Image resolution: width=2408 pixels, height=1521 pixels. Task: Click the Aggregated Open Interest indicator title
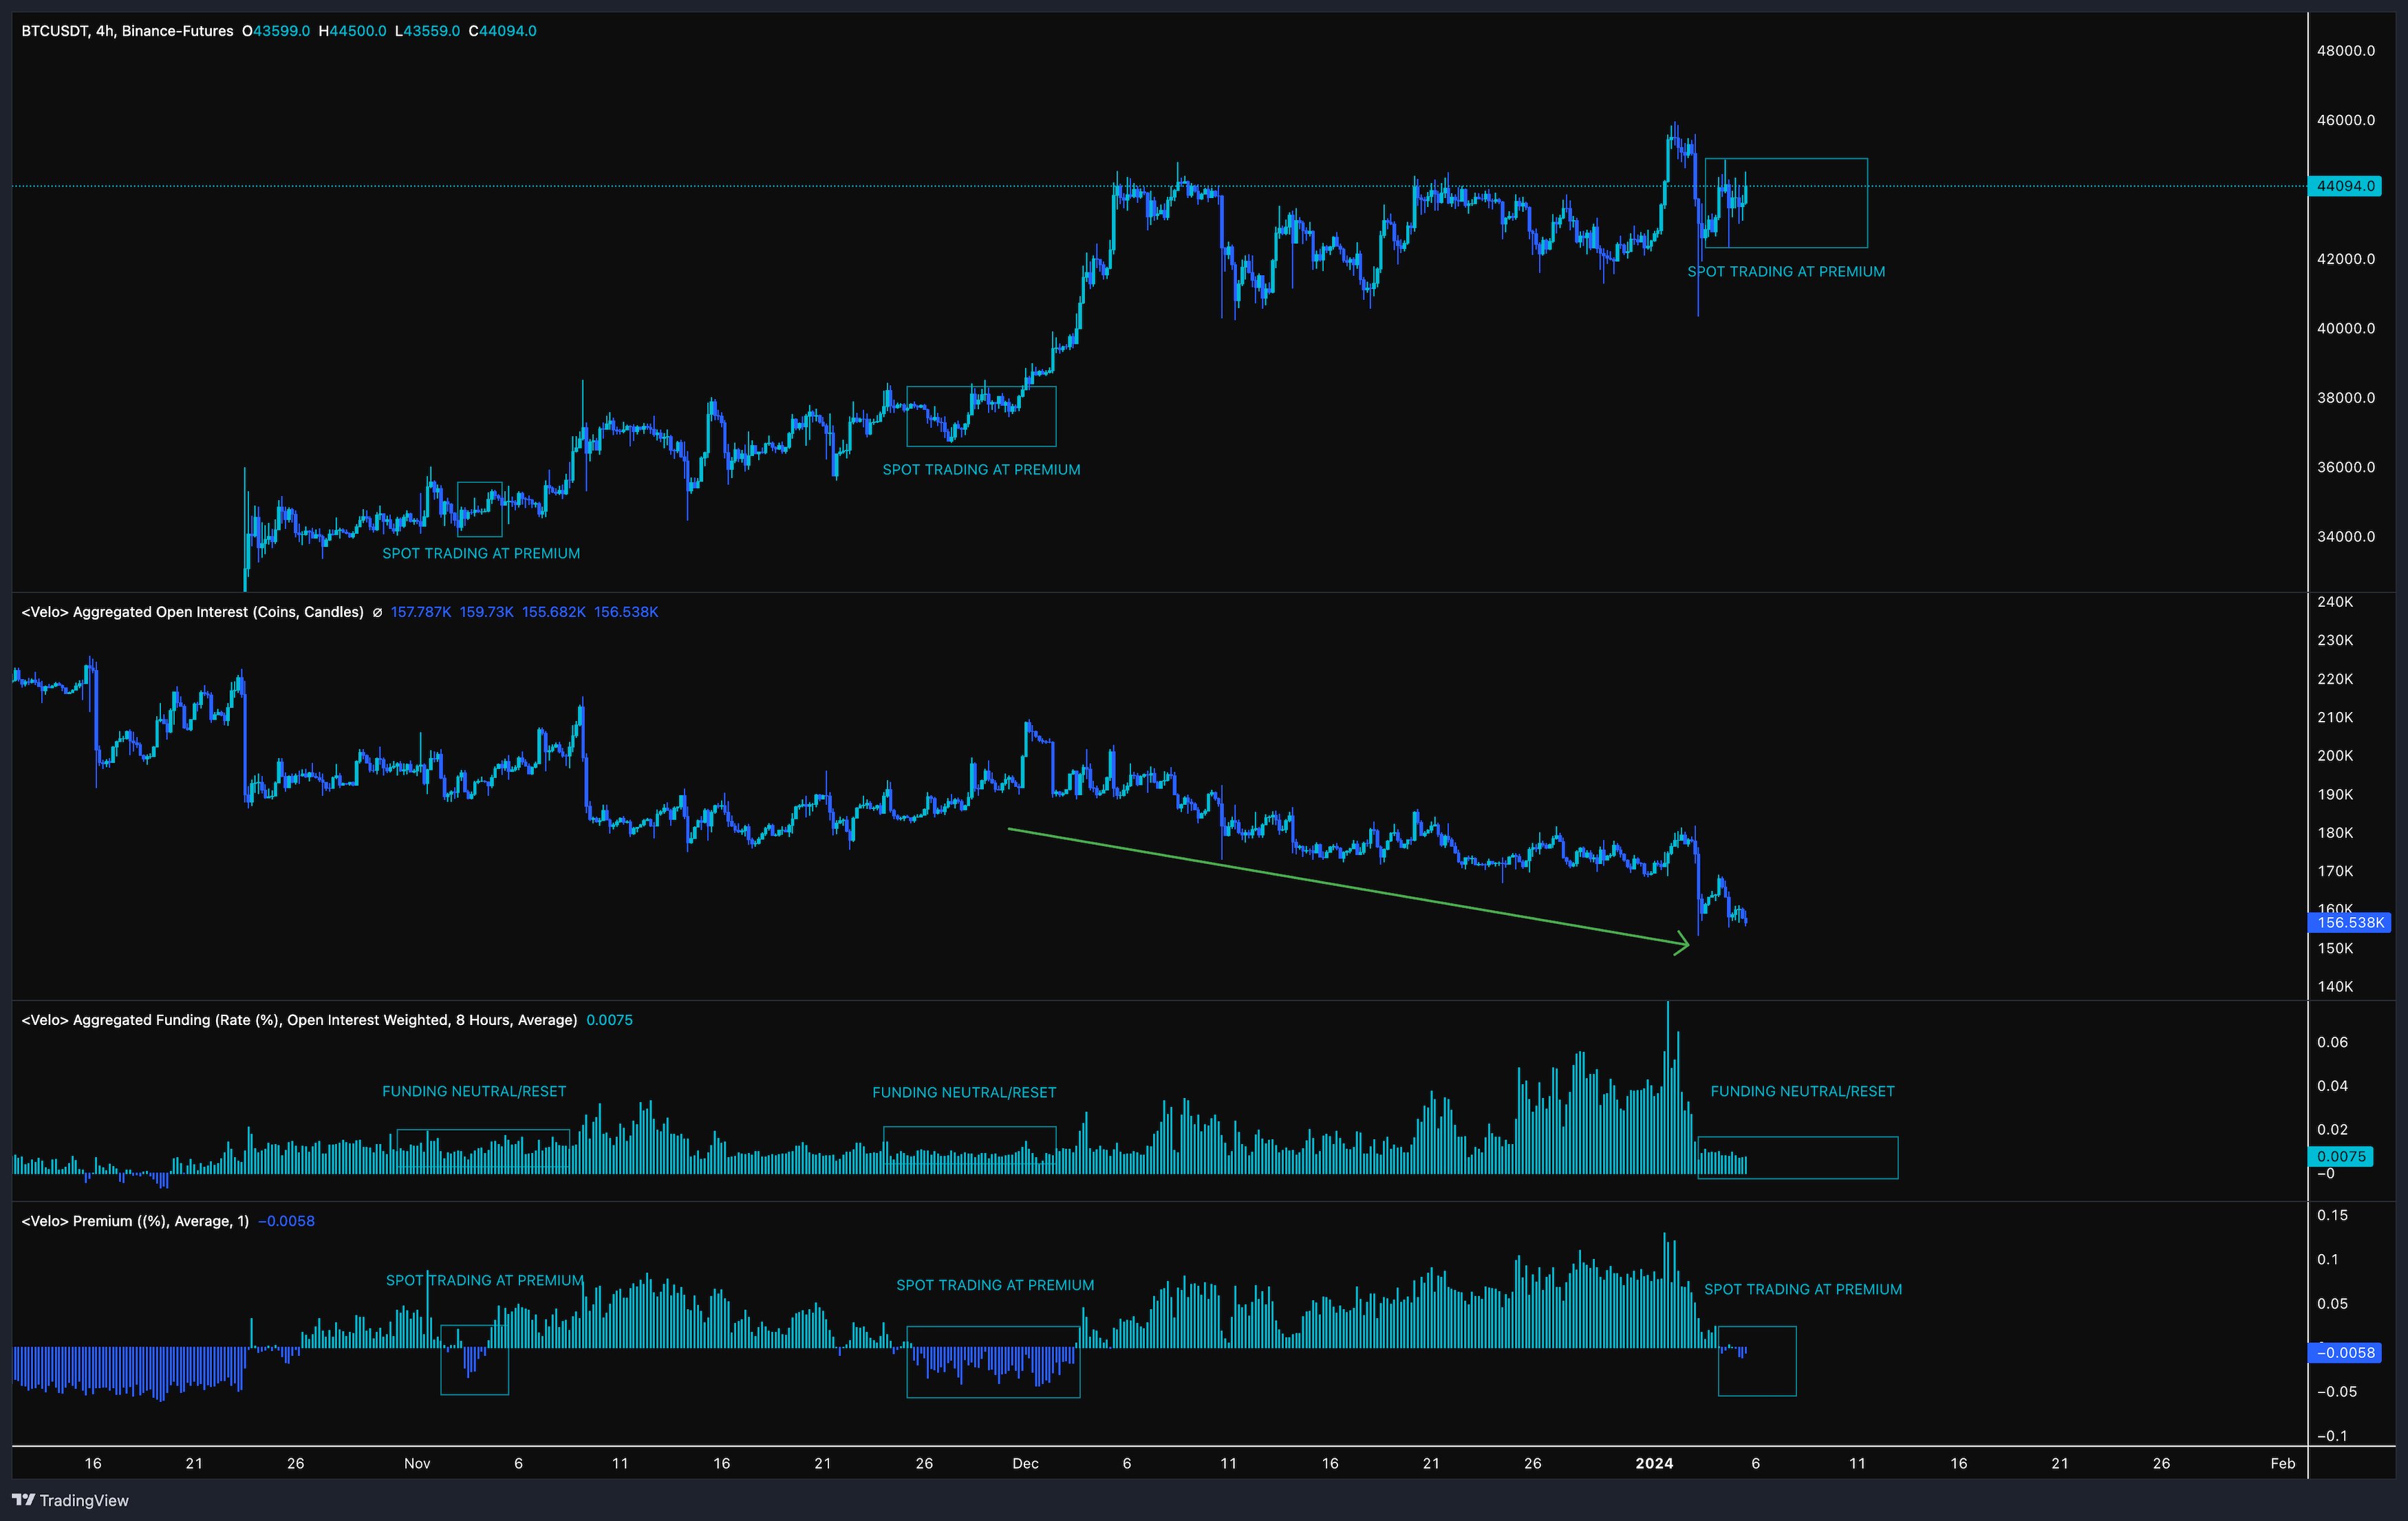pyautogui.click(x=192, y=612)
